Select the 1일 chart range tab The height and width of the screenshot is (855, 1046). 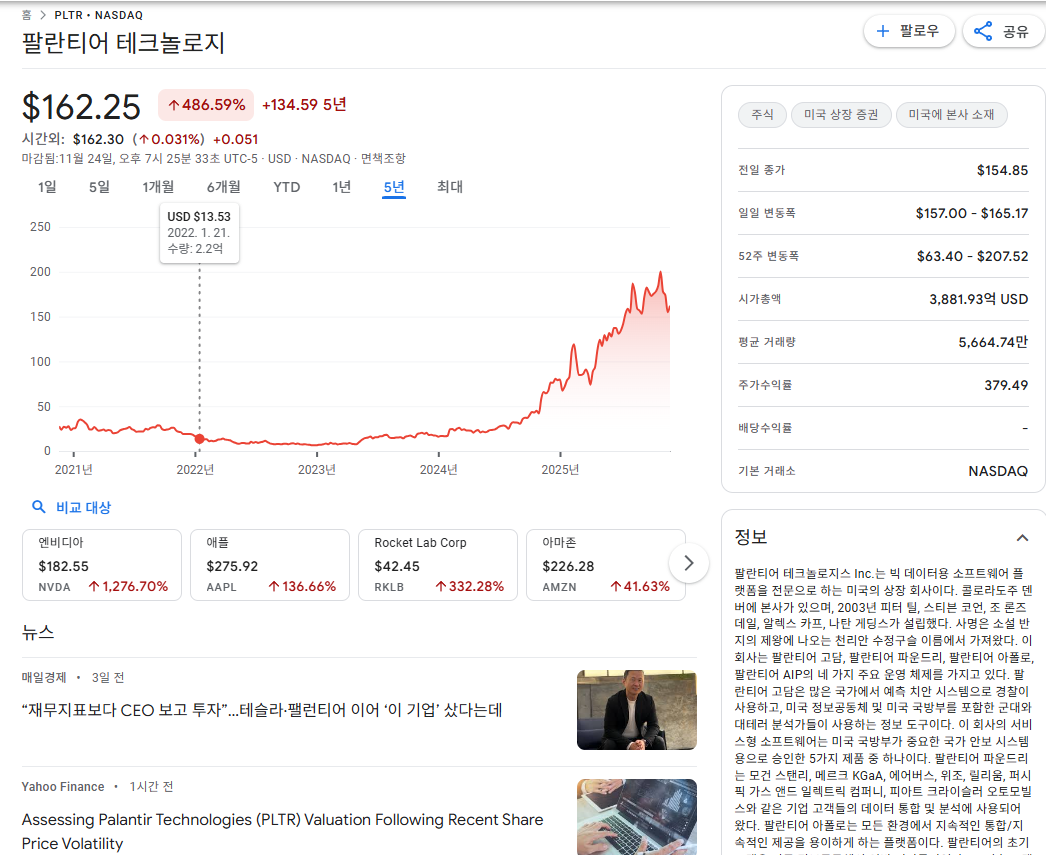[x=47, y=187]
